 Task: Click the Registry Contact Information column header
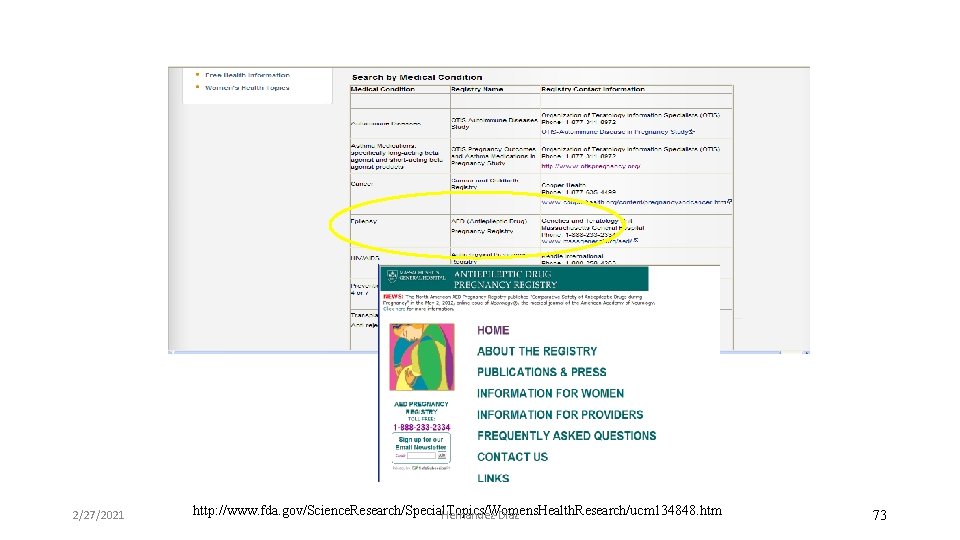pyautogui.click(x=593, y=89)
